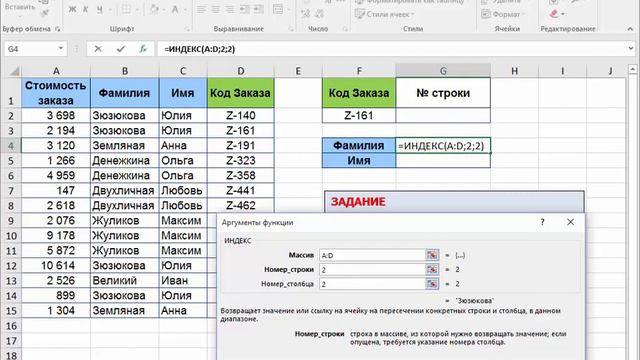Viewport: 640px width, 360px height.
Task: Click the font color A icon
Action: coord(175,9)
